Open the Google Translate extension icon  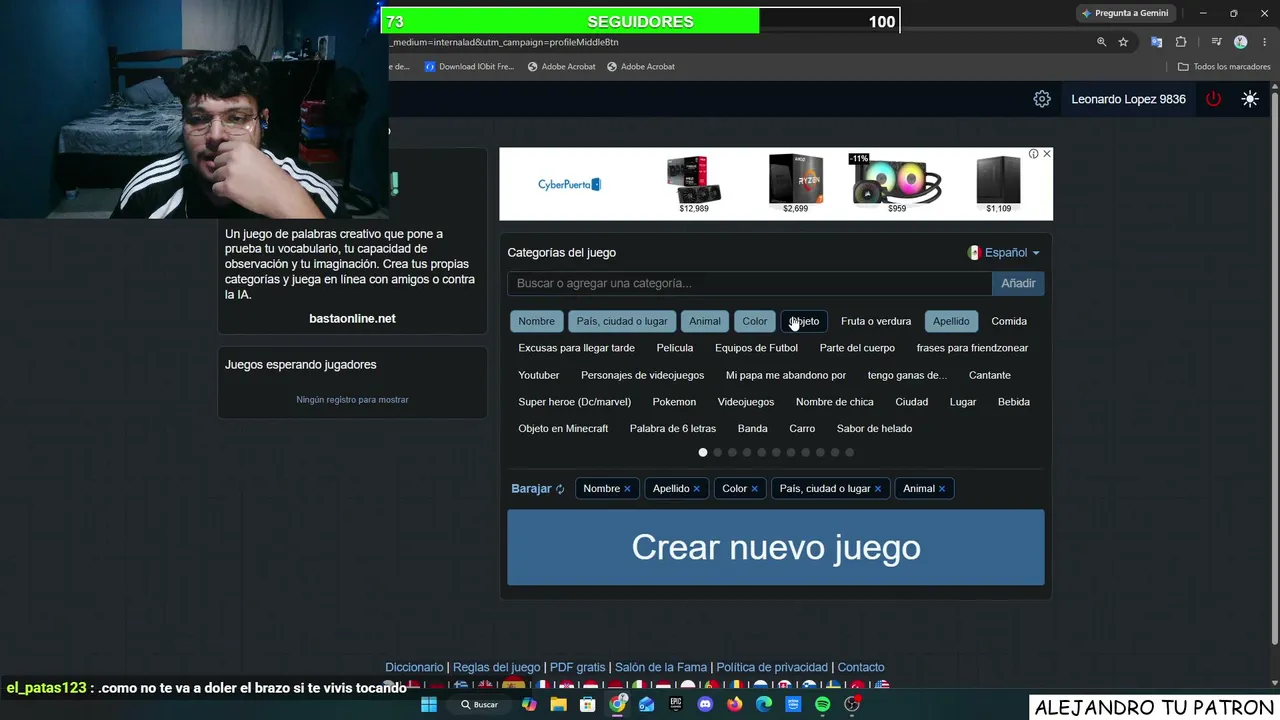click(1157, 42)
